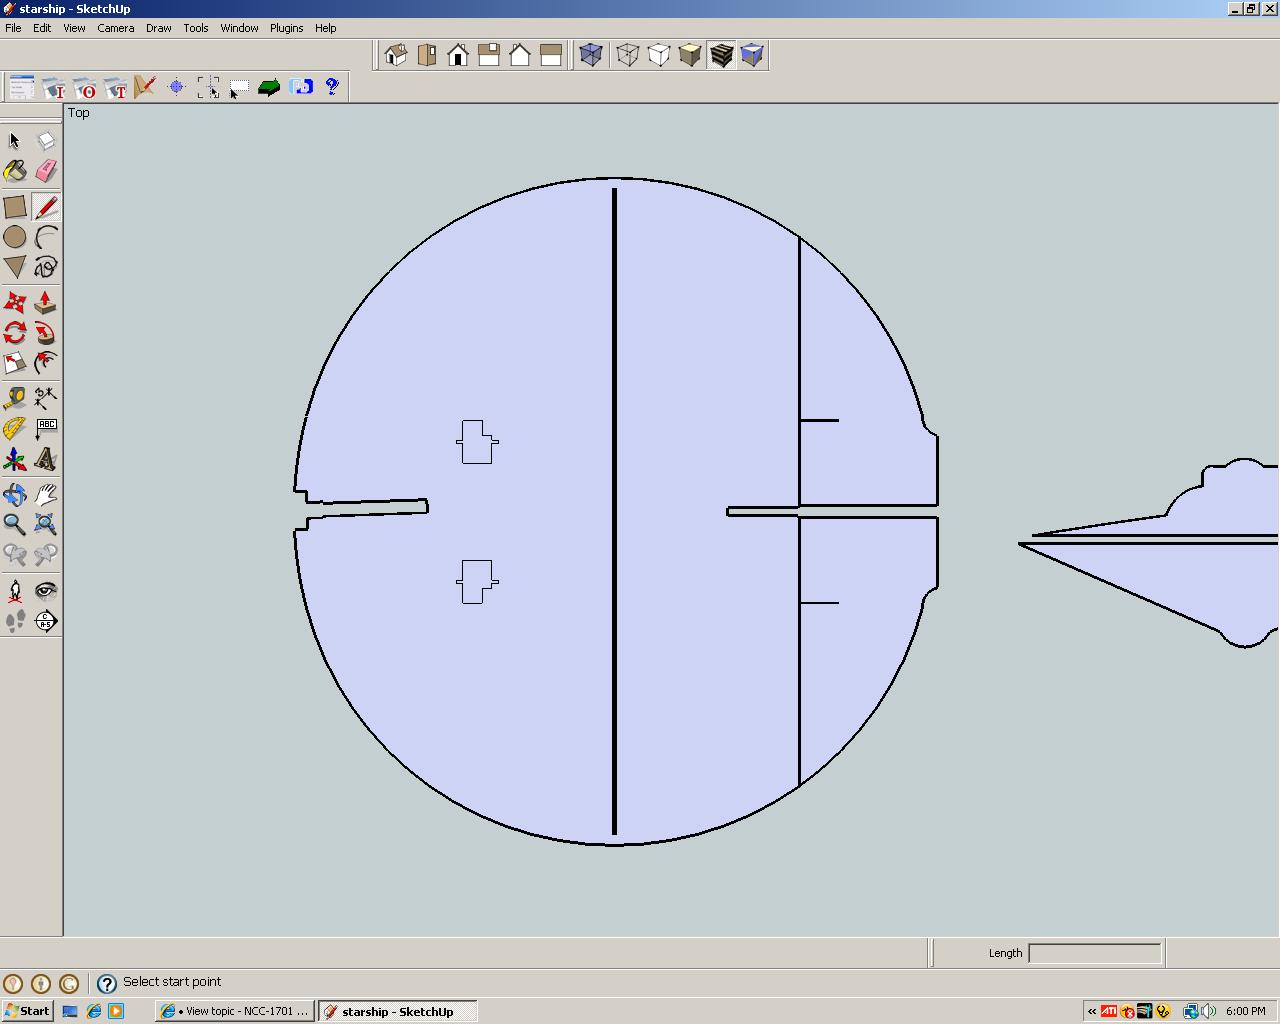Screen dimensions: 1280x1024
Task: Choose the Circle tool
Action: [15, 237]
